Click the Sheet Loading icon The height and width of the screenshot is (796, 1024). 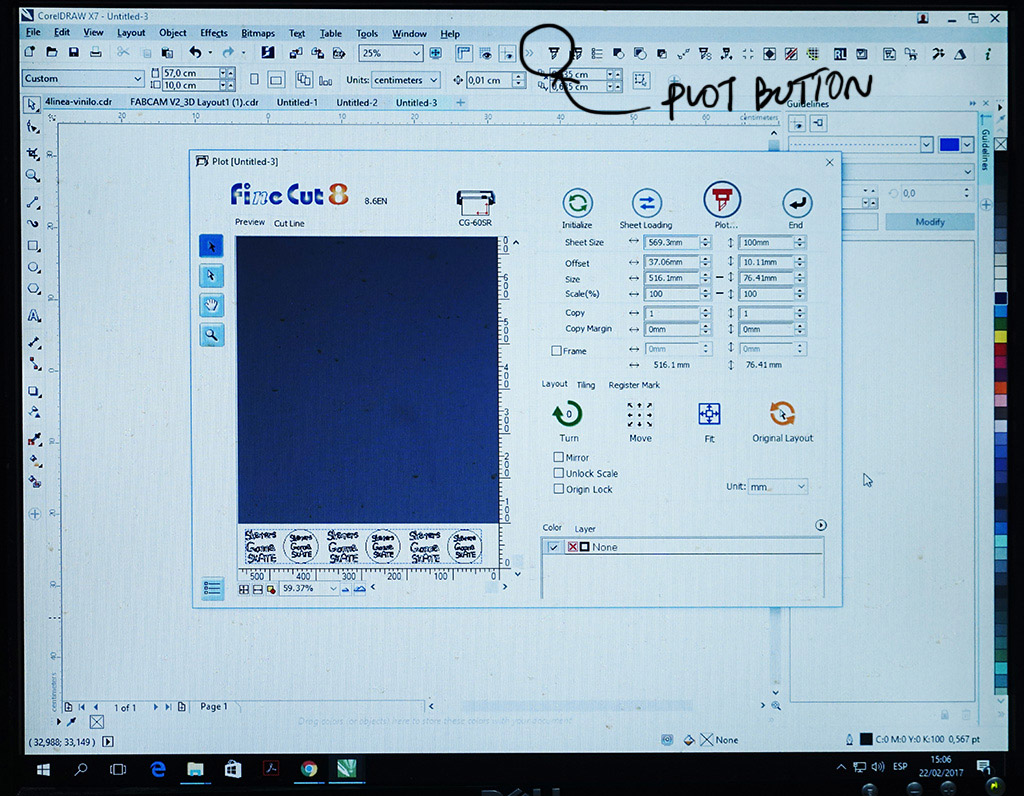pyautogui.click(x=647, y=203)
